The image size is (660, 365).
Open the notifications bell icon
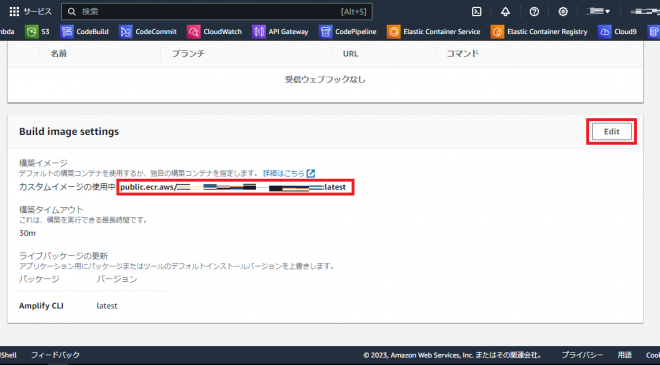[505, 12]
